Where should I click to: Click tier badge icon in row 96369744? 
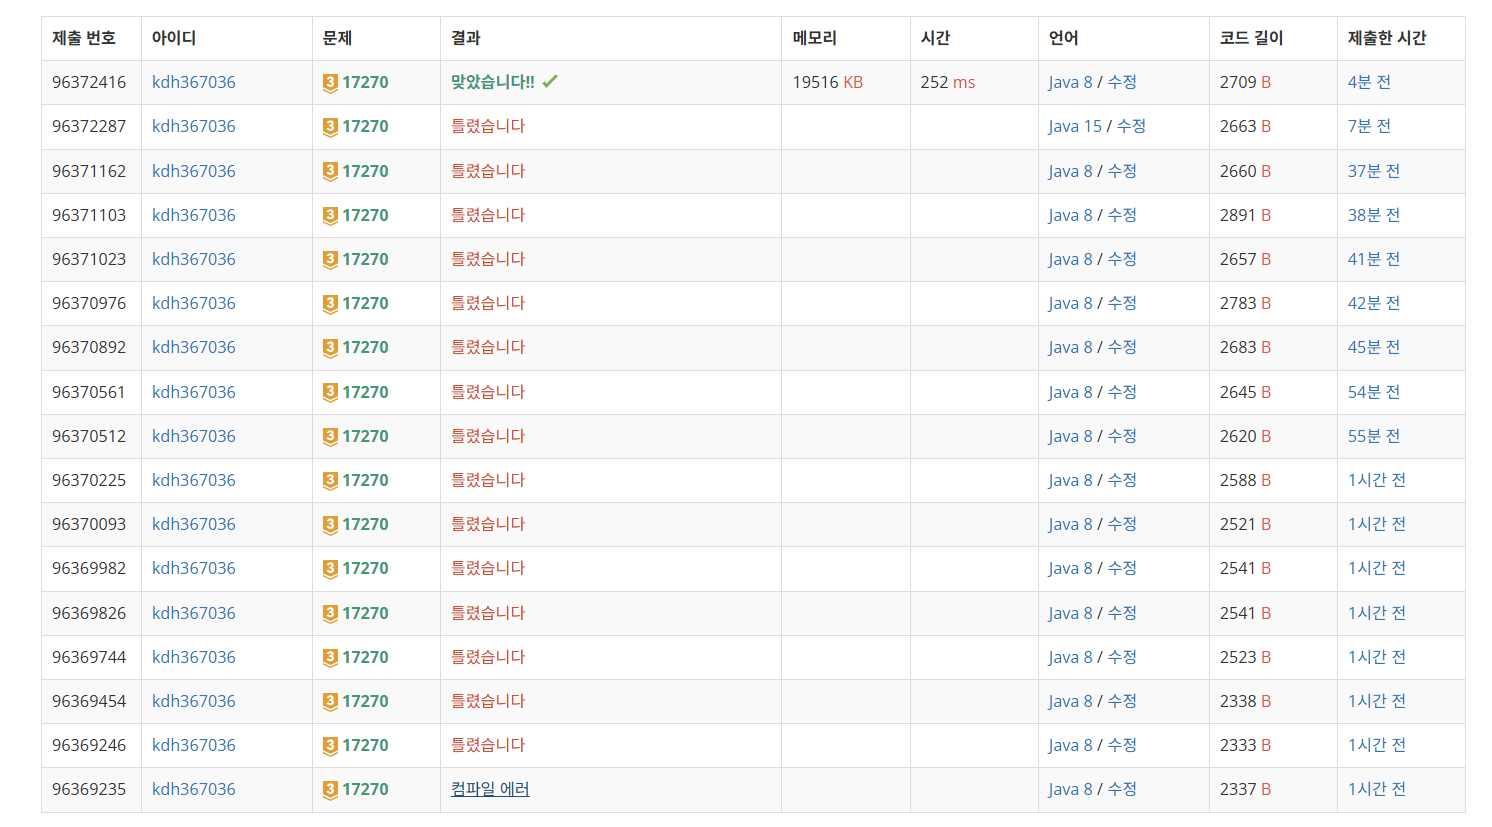pyautogui.click(x=330, y=658)
